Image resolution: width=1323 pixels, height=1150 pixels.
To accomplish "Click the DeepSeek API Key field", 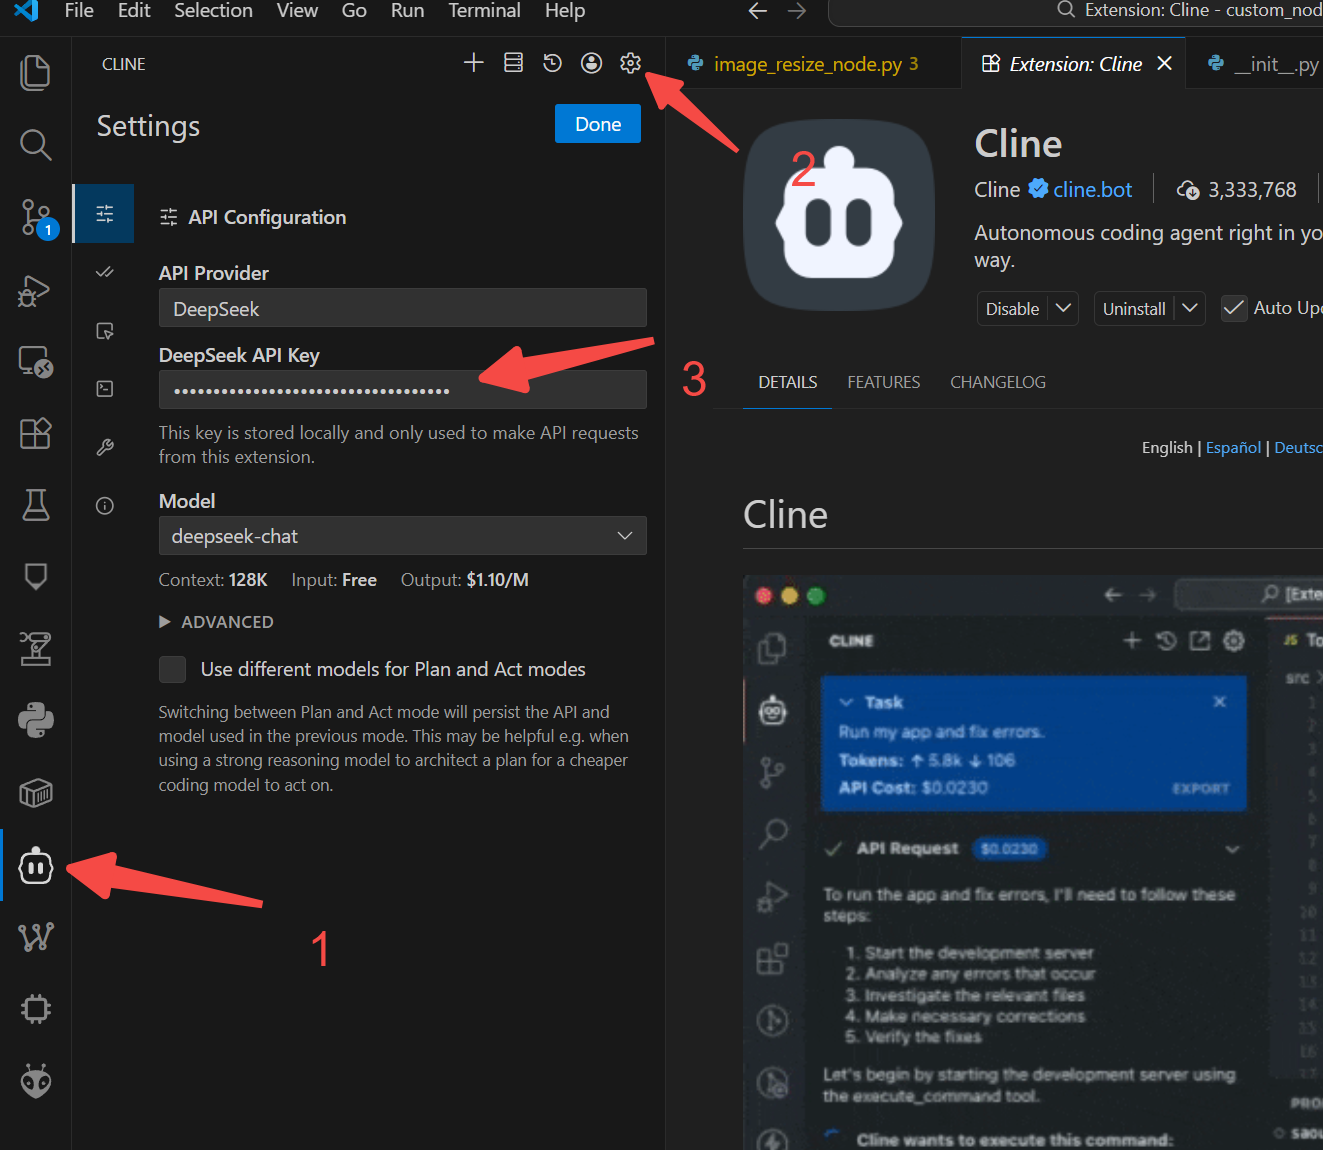I will [402, 390].
